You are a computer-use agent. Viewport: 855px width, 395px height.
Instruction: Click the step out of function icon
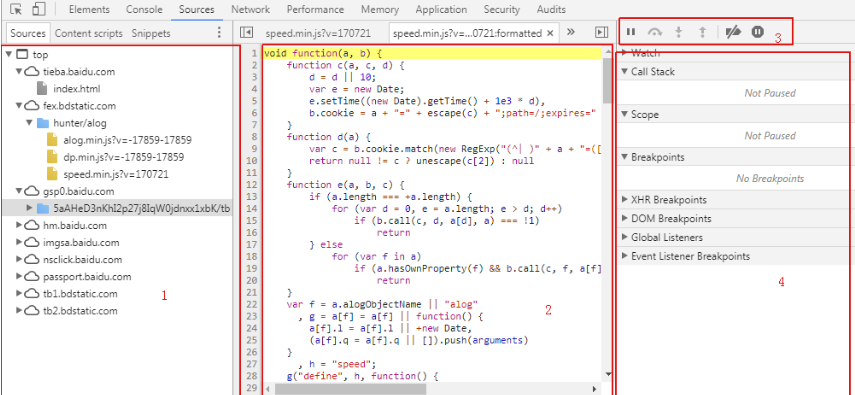click(x=702, y=32)
